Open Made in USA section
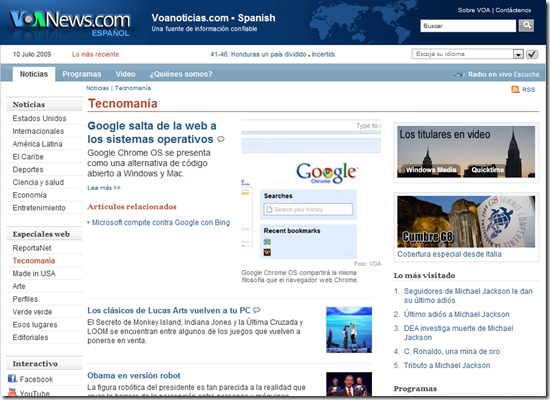 point(34,273)
